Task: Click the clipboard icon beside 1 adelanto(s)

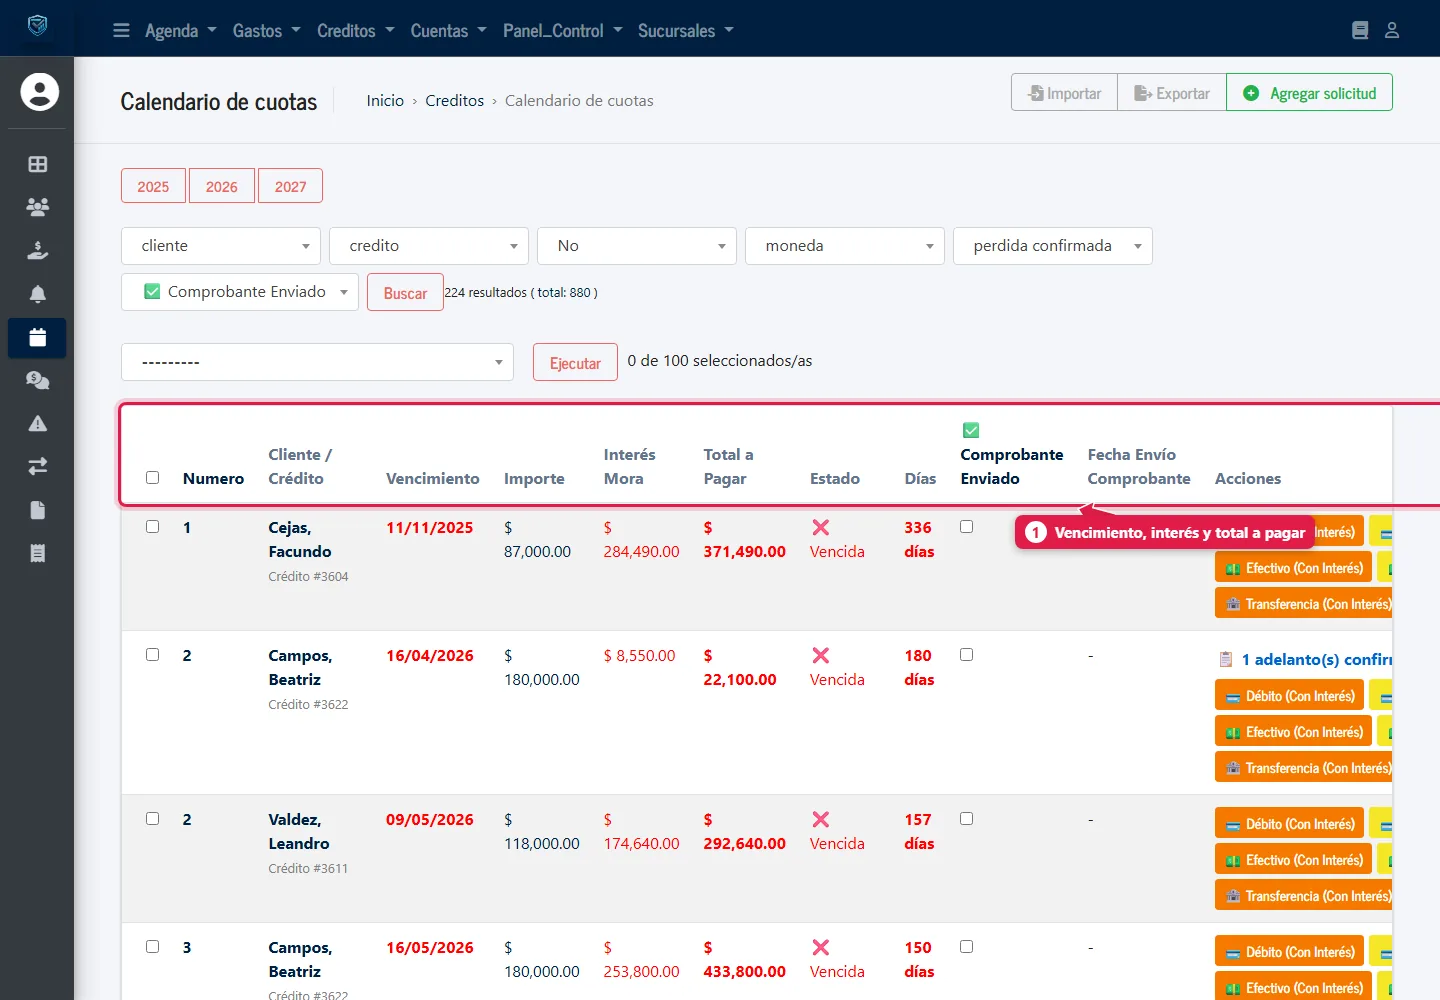Action: (1226, 659)
